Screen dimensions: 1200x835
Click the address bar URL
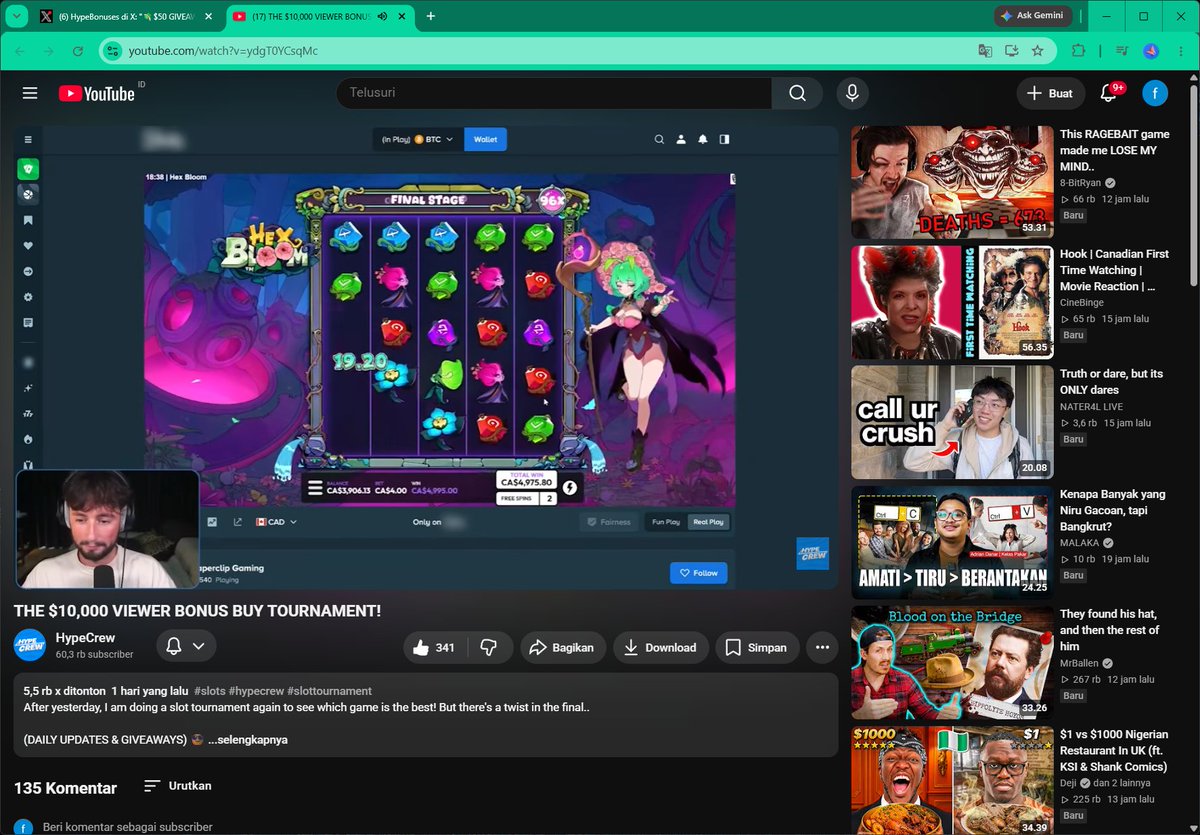(x=222, y=50)
